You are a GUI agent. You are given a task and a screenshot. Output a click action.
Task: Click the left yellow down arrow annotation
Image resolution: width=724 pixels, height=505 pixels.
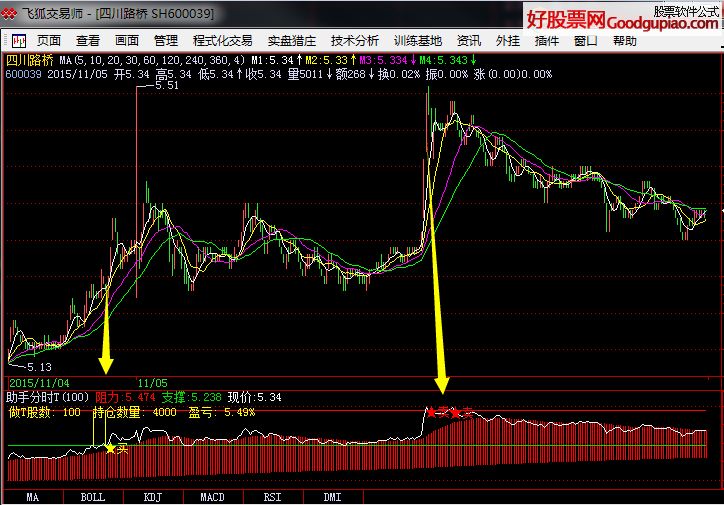(x=106, y=359)
